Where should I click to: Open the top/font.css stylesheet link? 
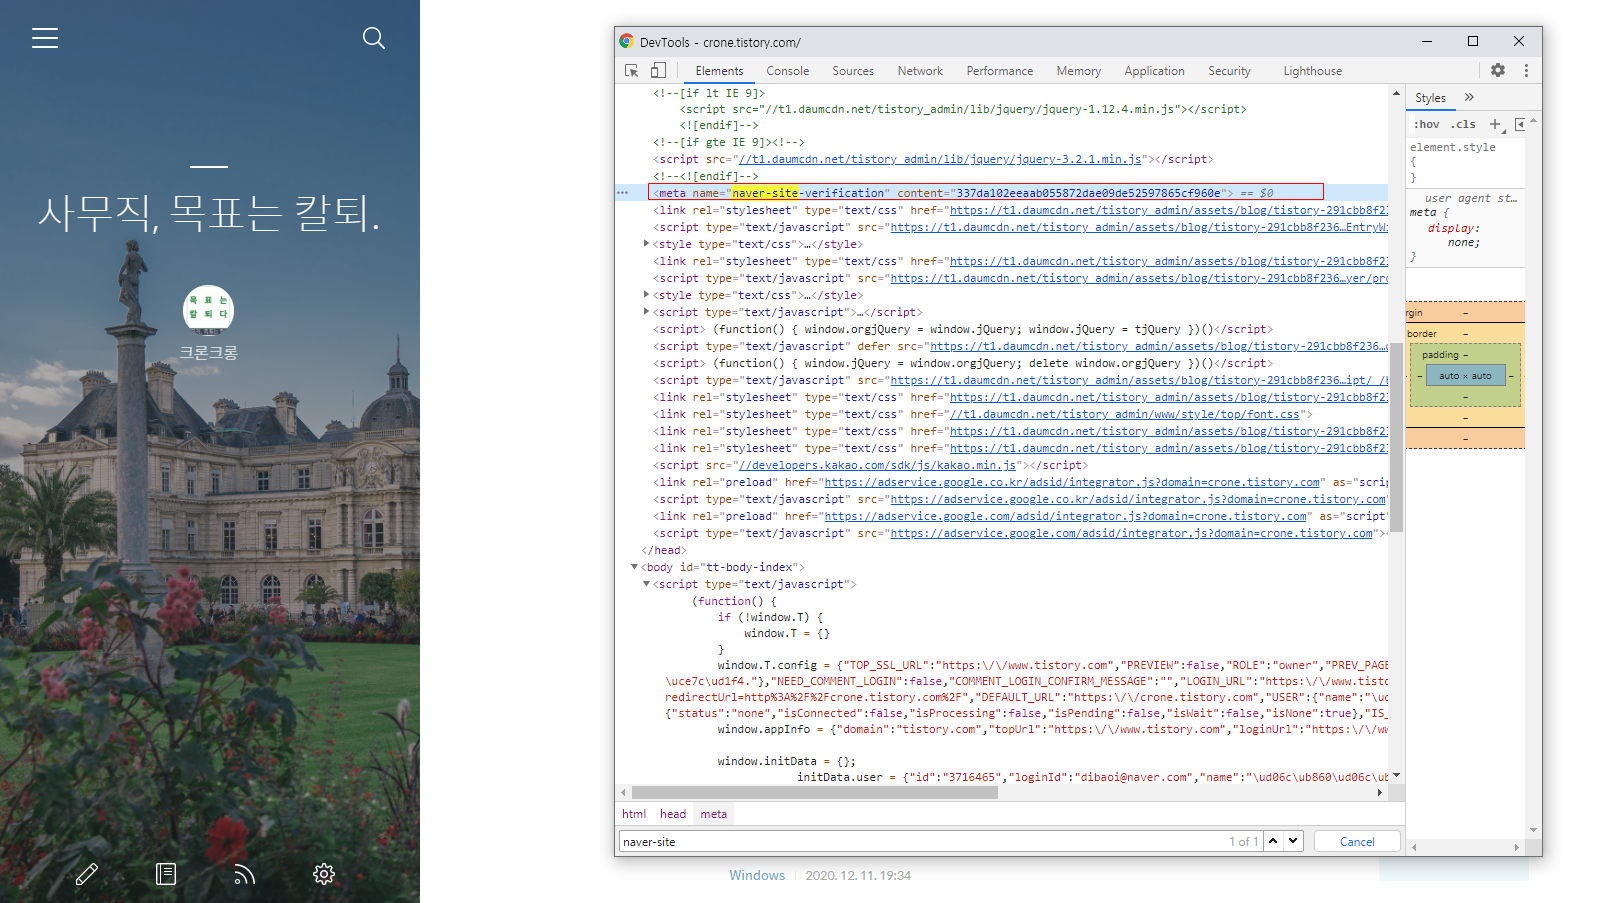click(1125, 414)
